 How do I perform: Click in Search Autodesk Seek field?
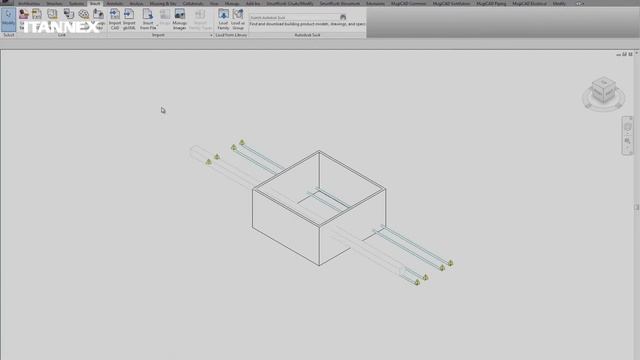click(294, 18)
